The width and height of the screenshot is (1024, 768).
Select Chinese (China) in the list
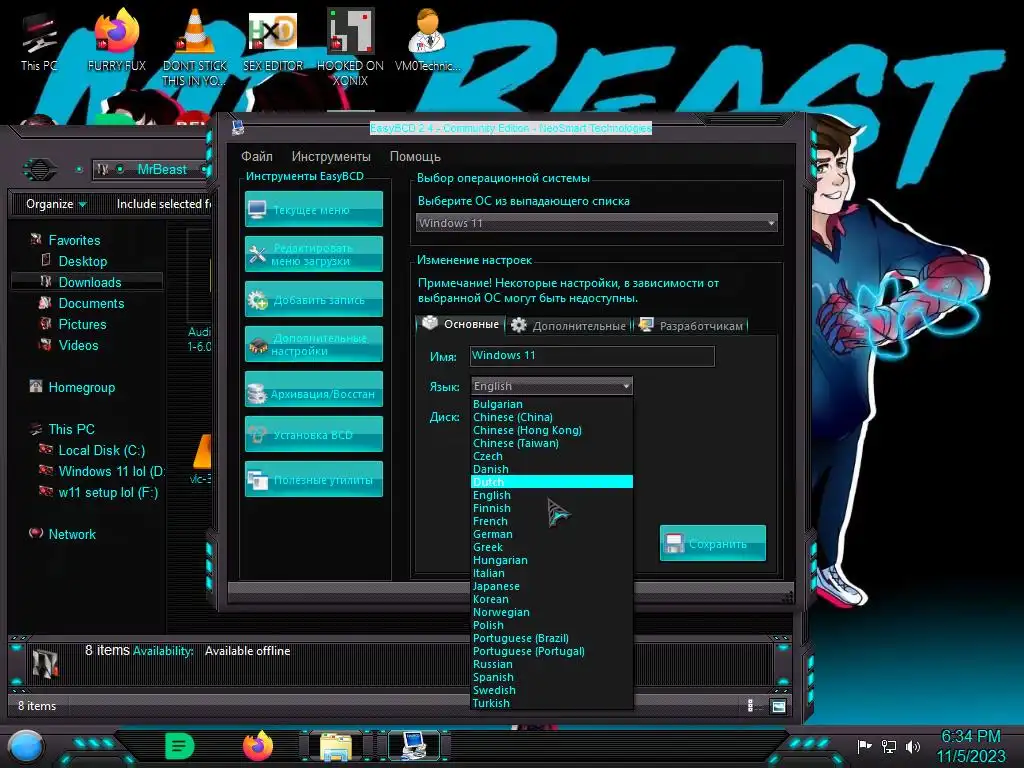click(x=551, y=417)
